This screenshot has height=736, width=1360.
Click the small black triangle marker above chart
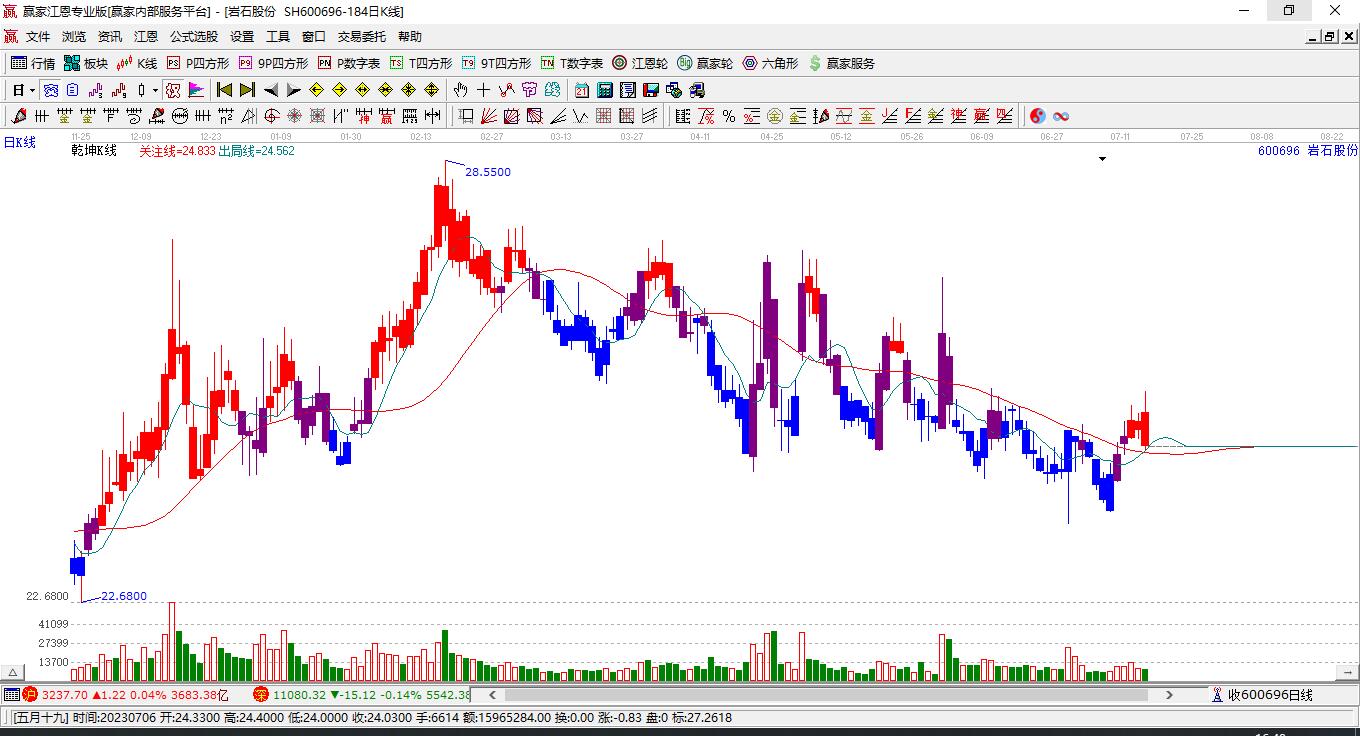pyautogui.click(x=1103, y=159)
